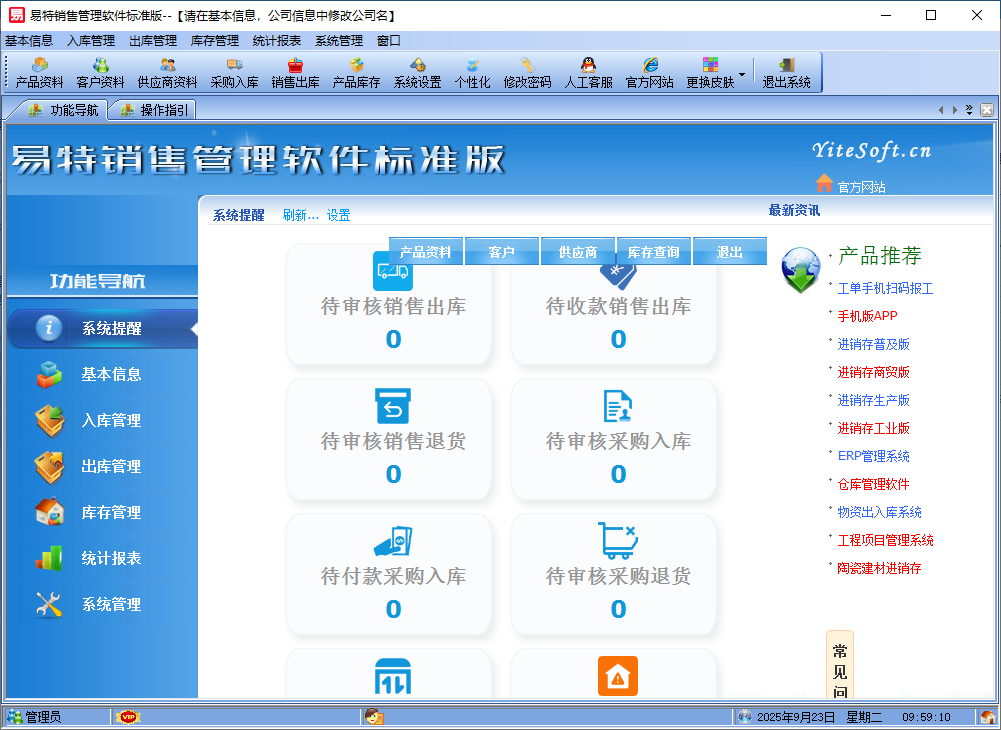This screenshot has width=1001, height=730.
Task: Click the 库存查询 quick button
Action: [x=653, y=252]
